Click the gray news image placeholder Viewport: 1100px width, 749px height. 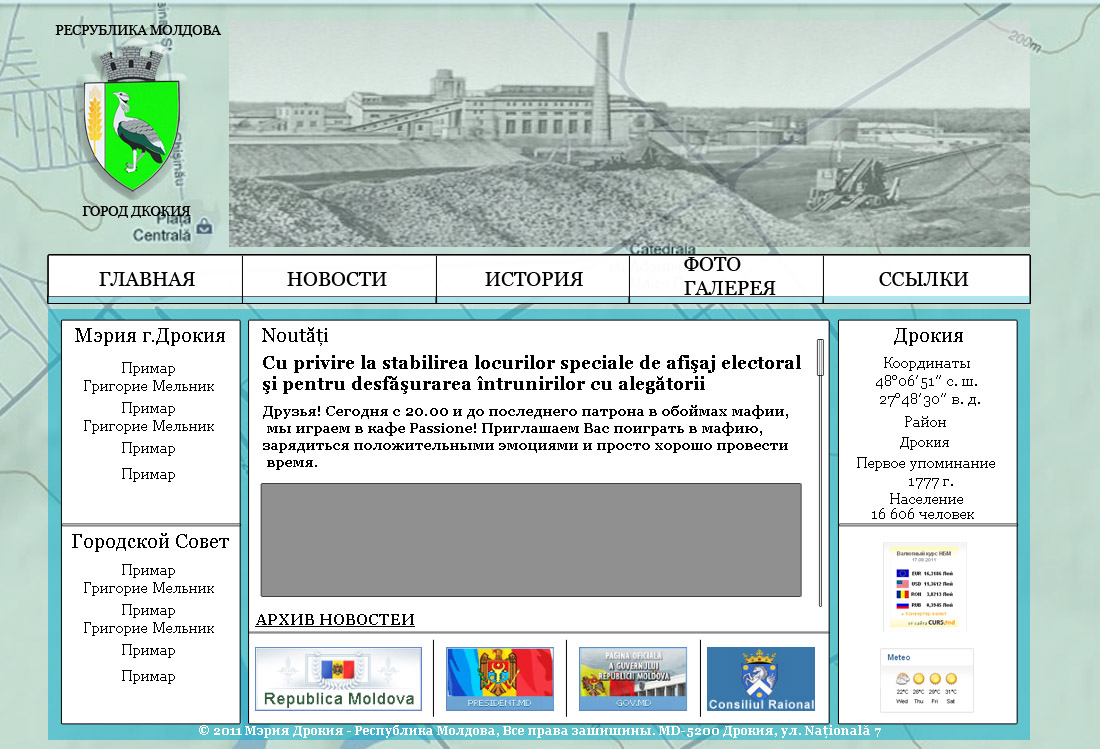[531, 540]
